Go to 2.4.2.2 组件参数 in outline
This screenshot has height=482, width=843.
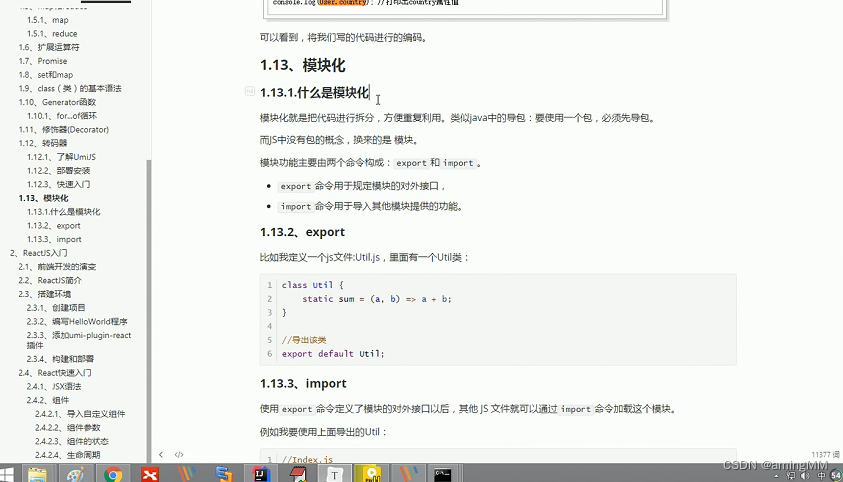pyautogui.click(x=68, y=428)
